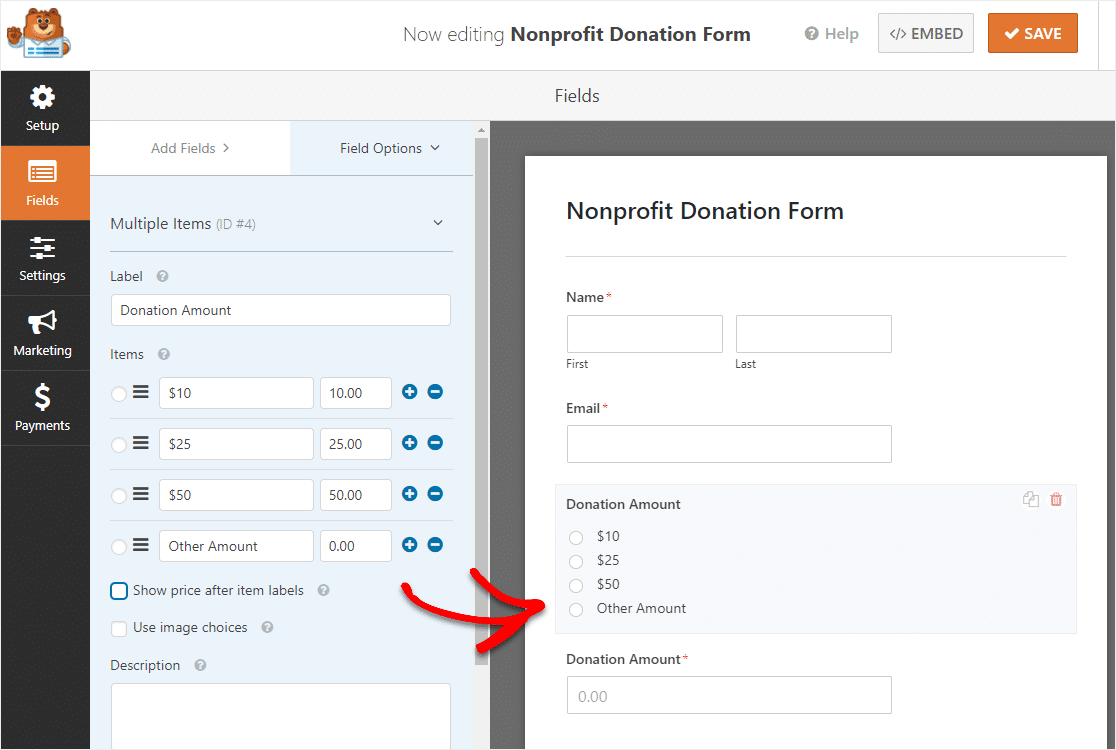The image size is (1116, 750).
Task: Remove the Other Amount item row
Action: tap(435, 545)
